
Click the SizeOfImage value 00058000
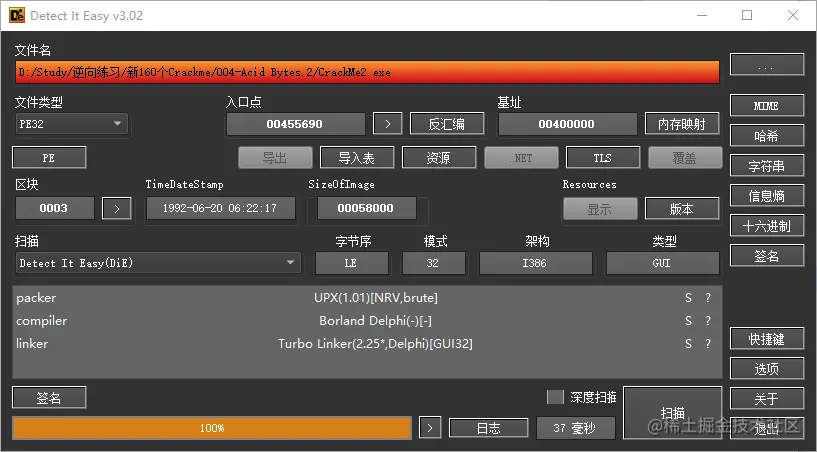366,209
